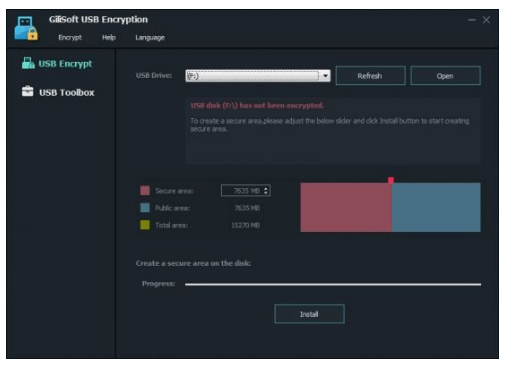This screenshot has height=365, width=507.
Task: Click the Total area 15270 MB value
Action: tap(245, 225)
